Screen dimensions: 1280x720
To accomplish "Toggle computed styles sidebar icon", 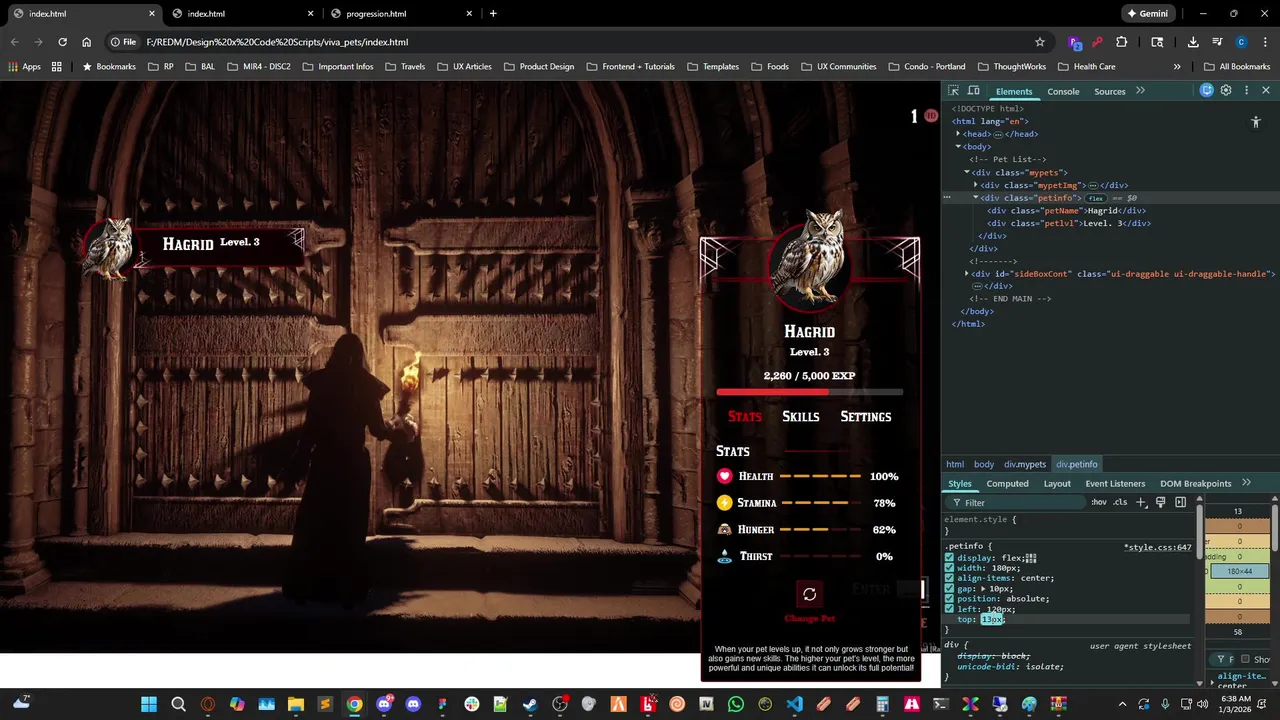I will pos(1180,502).
